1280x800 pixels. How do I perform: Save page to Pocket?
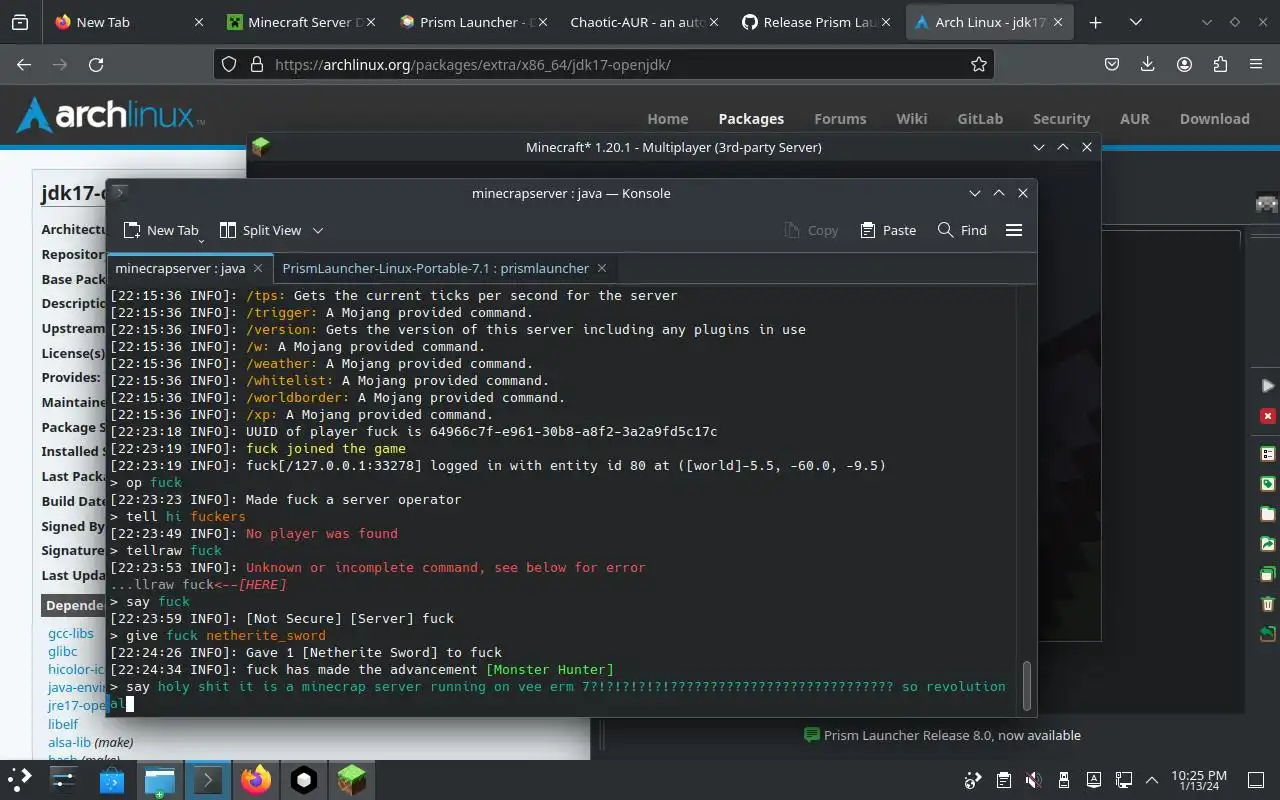[1112, 64]
